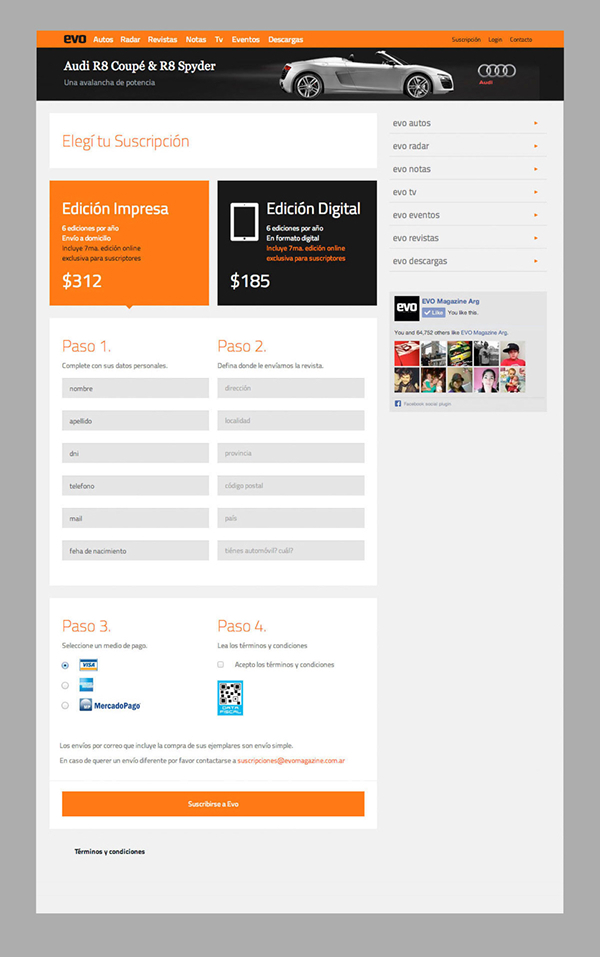Click the país input field
600x957 pixels.
tap(291, 518)
